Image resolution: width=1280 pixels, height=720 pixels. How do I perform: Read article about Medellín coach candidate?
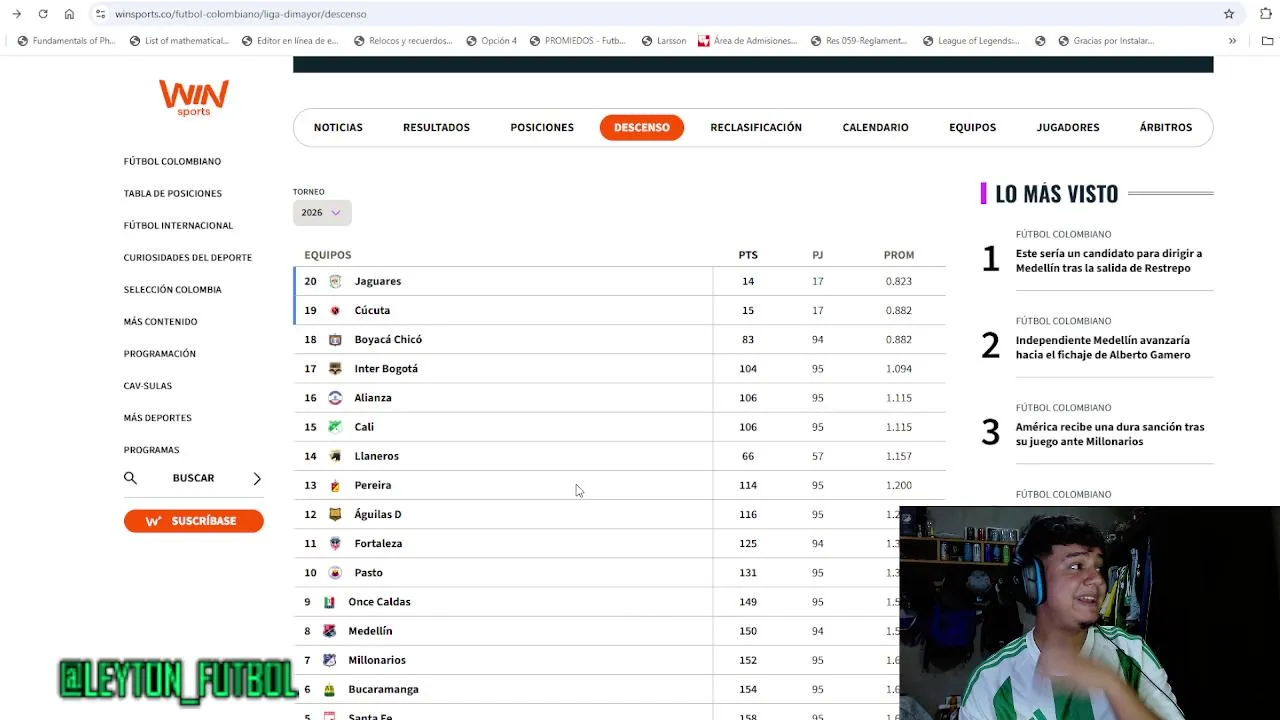[1109, 261]
